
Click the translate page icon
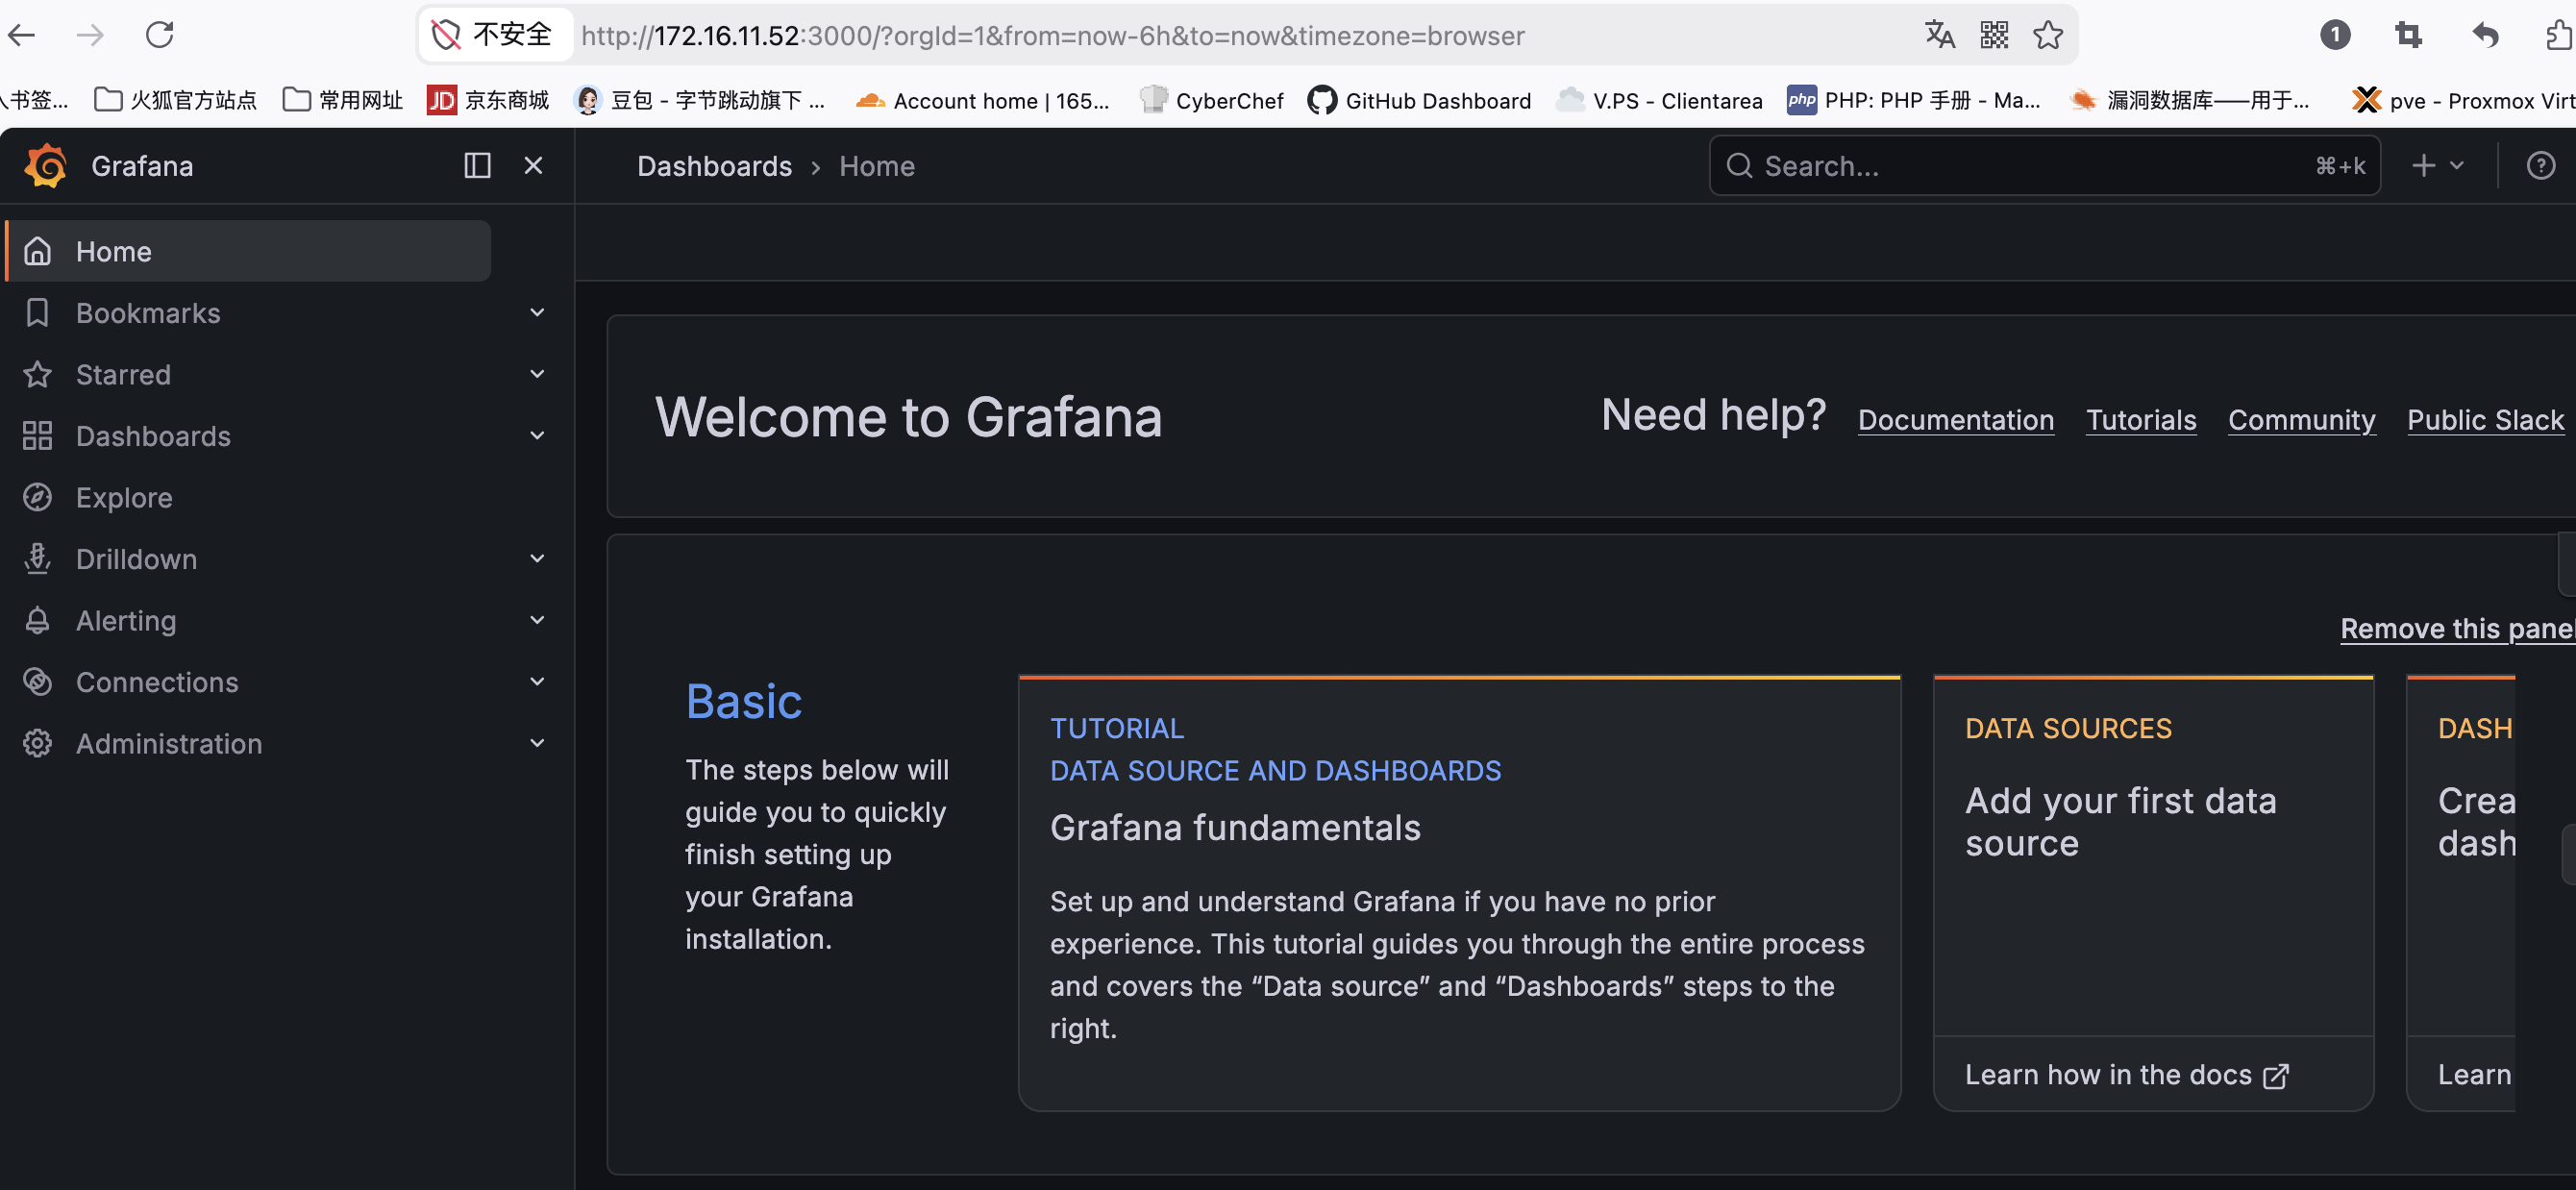click(x=1939, y=35)
